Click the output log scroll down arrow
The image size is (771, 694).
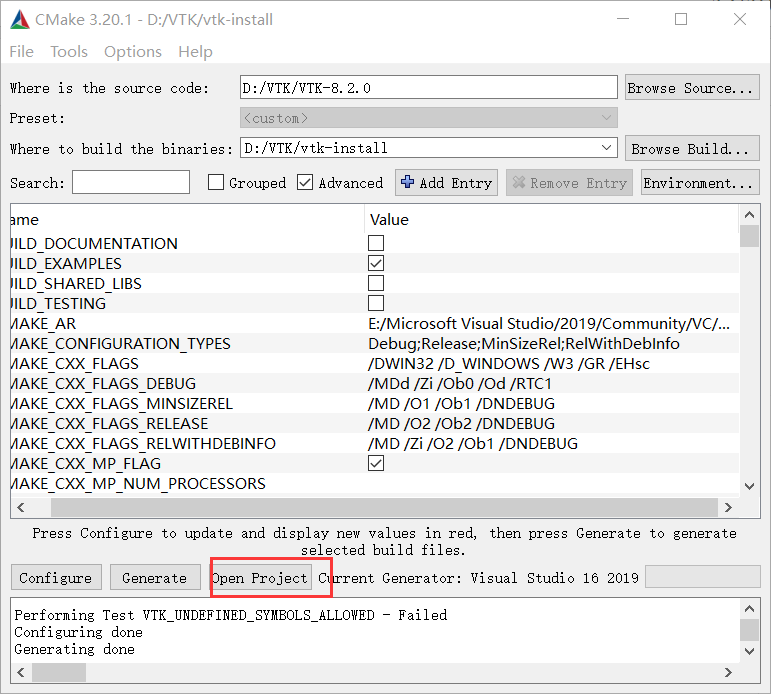tap(749, 651)
